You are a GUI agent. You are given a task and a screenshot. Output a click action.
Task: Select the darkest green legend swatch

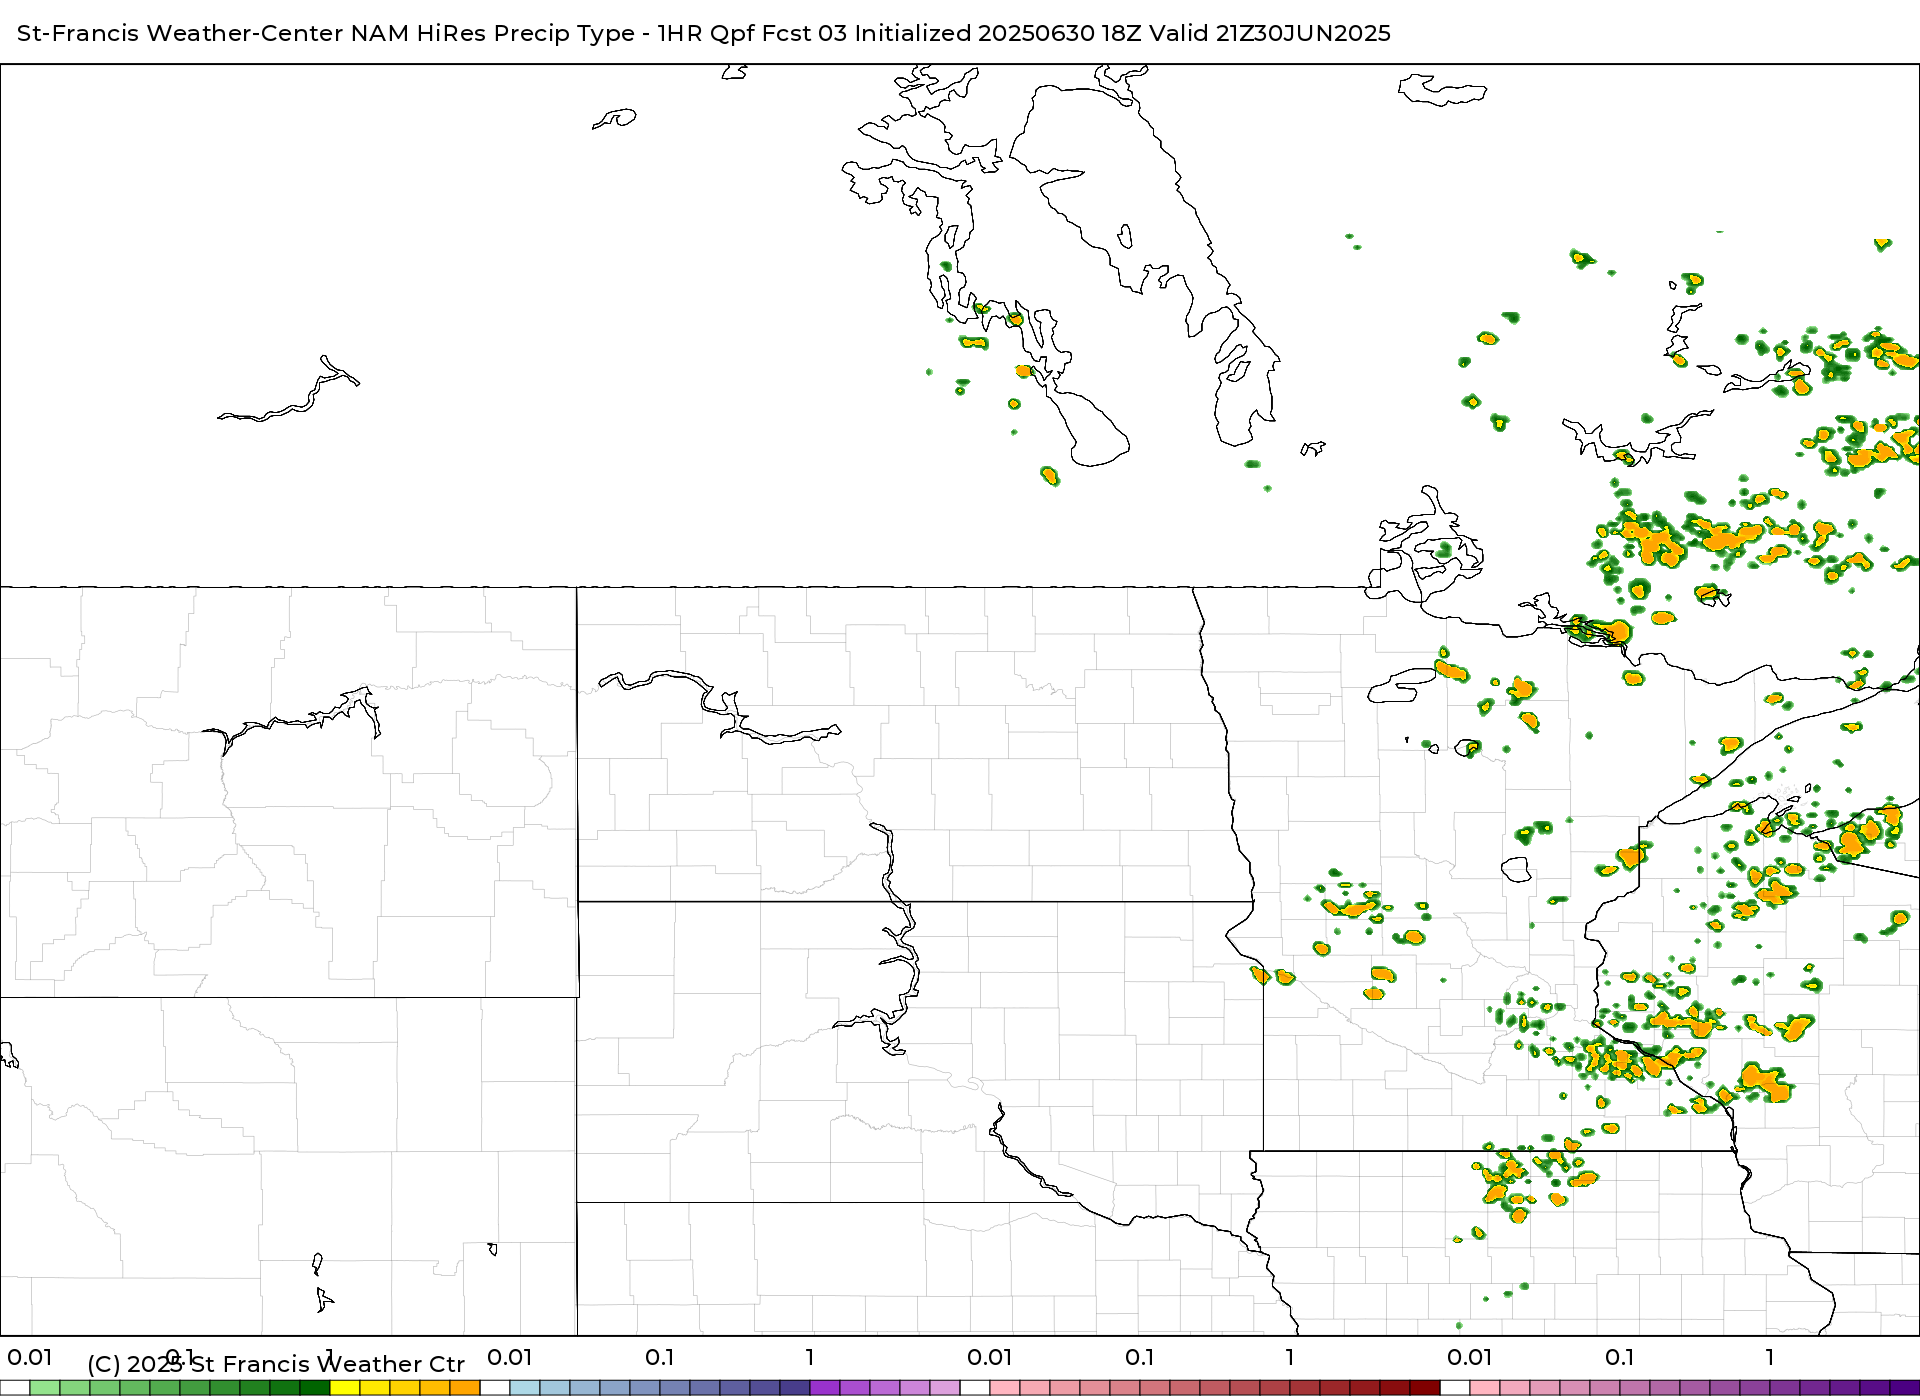pos(315,1388)
